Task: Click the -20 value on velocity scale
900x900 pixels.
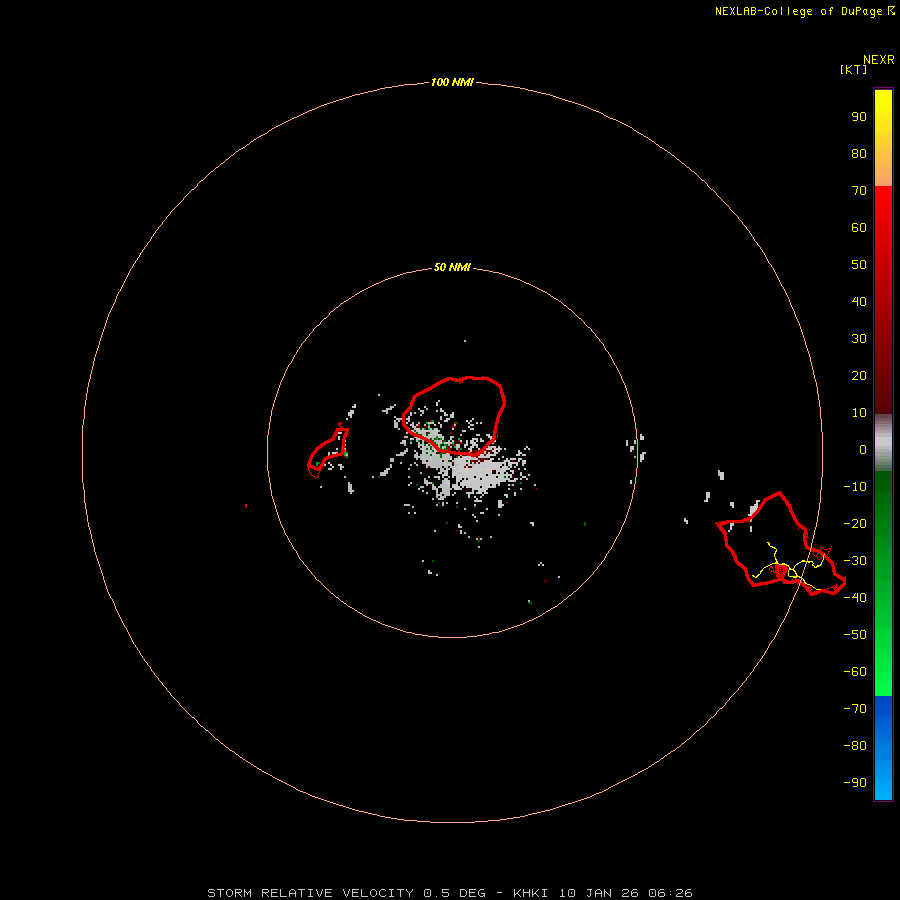Action: 855,523
